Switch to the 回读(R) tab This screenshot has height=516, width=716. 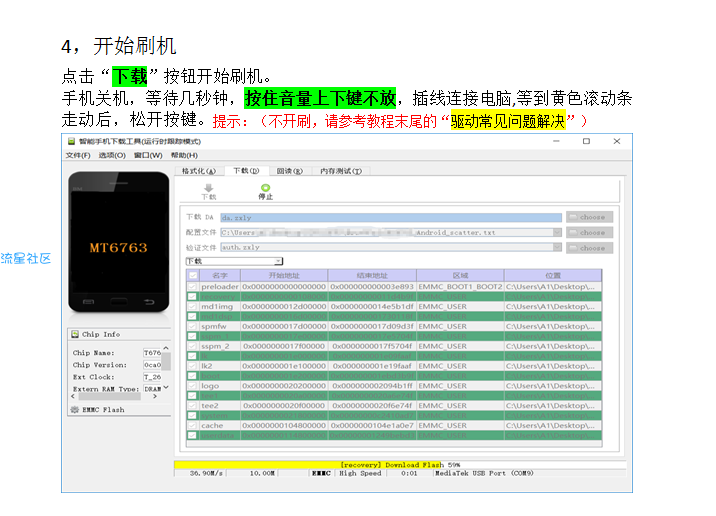pyautogui.click(x=290, y=171)
